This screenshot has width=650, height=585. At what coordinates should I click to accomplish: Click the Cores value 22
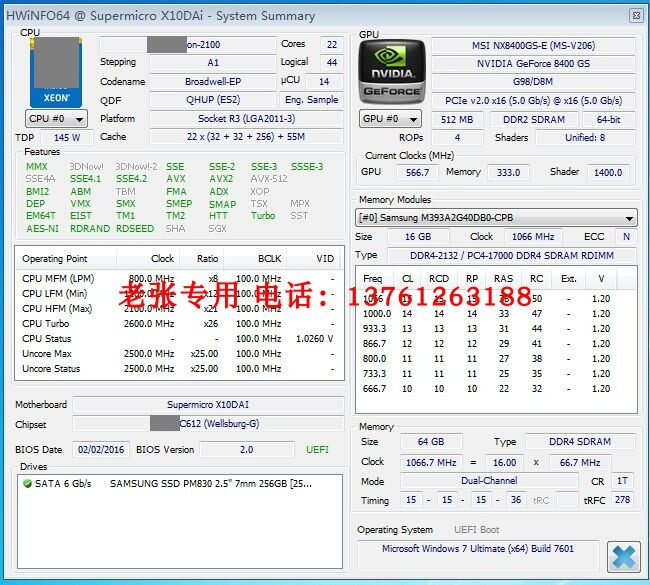332,44
